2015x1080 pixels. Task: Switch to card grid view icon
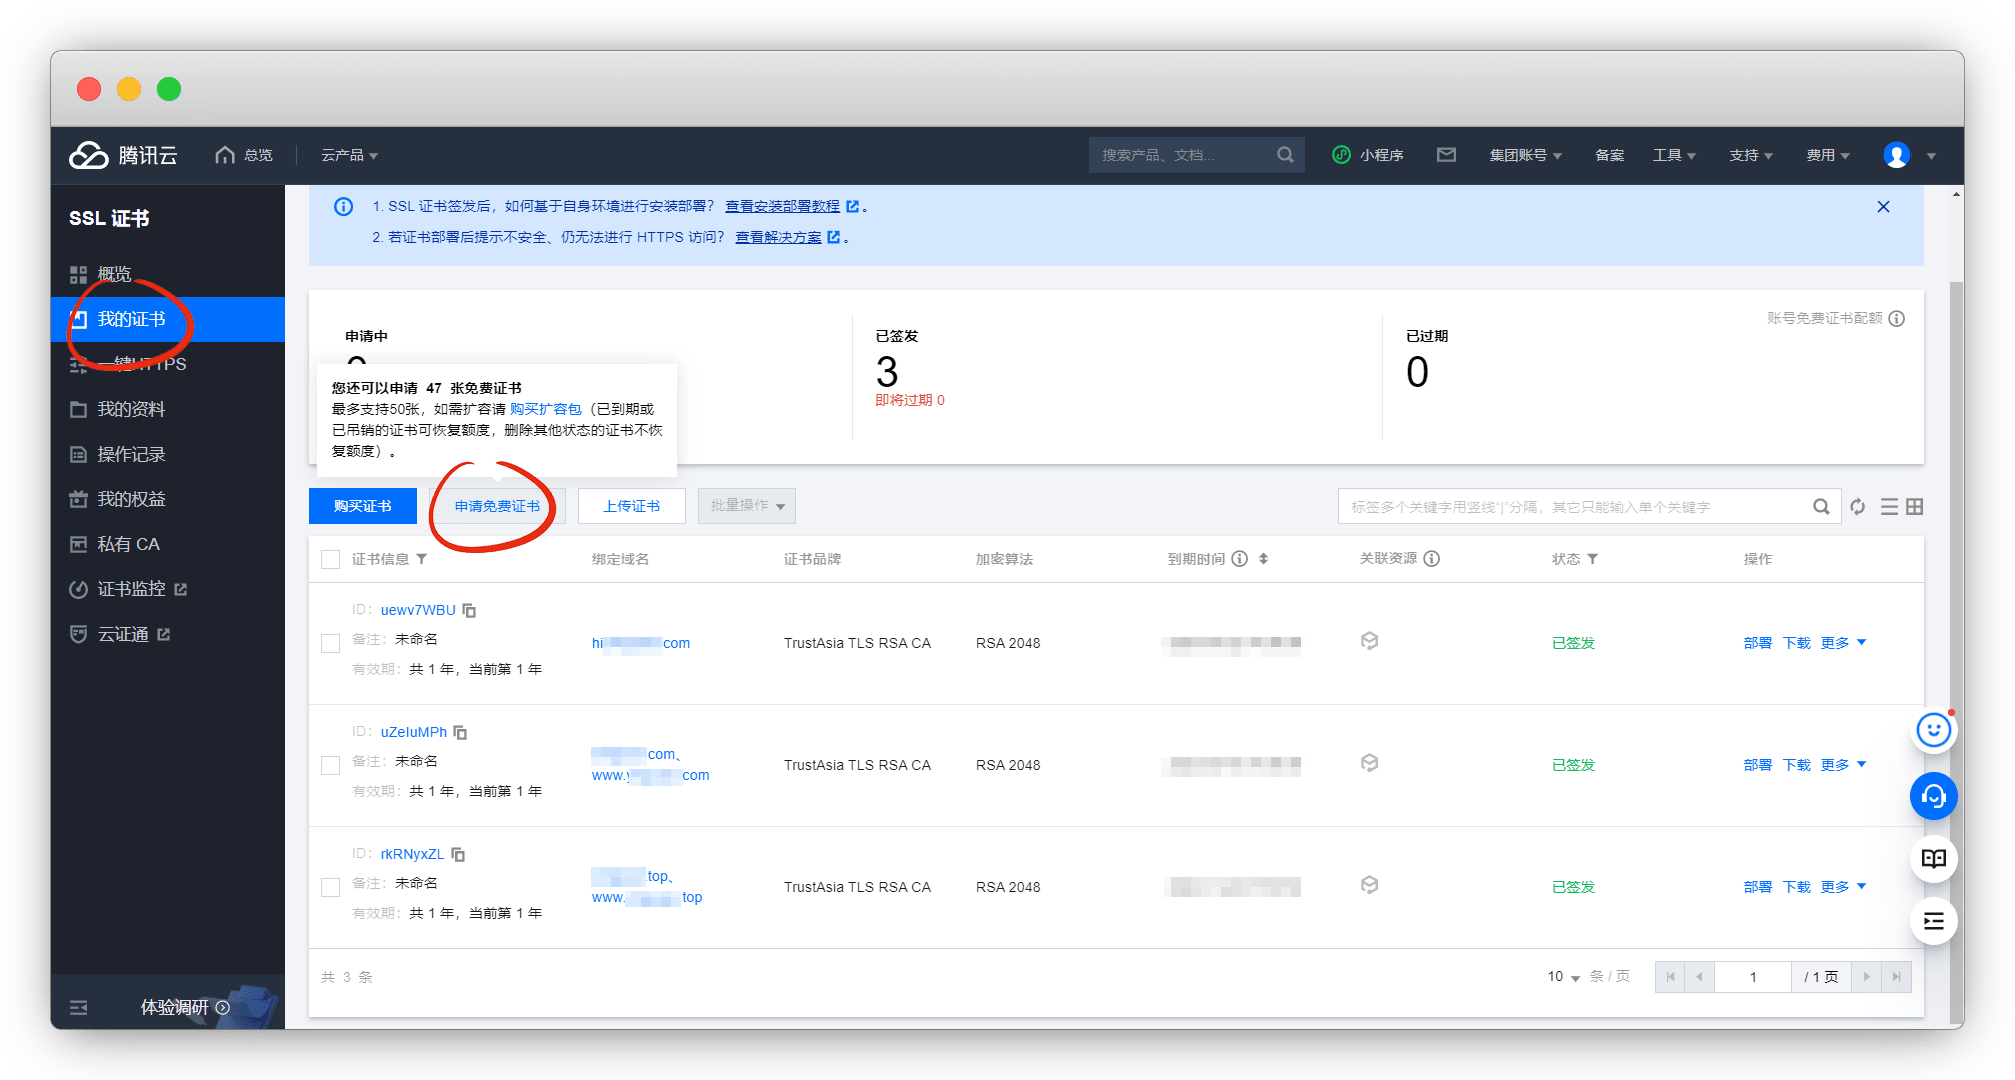click(1914, 507)
